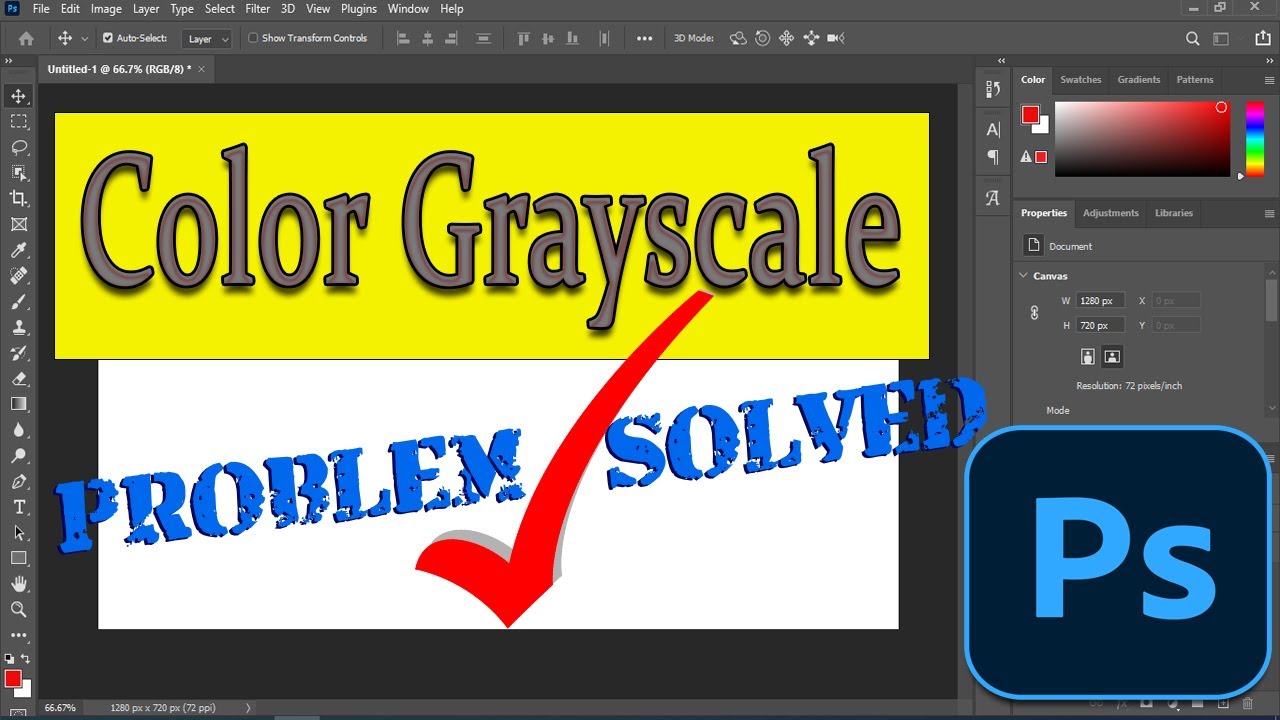The image size is (1280, 720).
Task: Select the Horizontal Type tool
Action: tap(19, 507)
